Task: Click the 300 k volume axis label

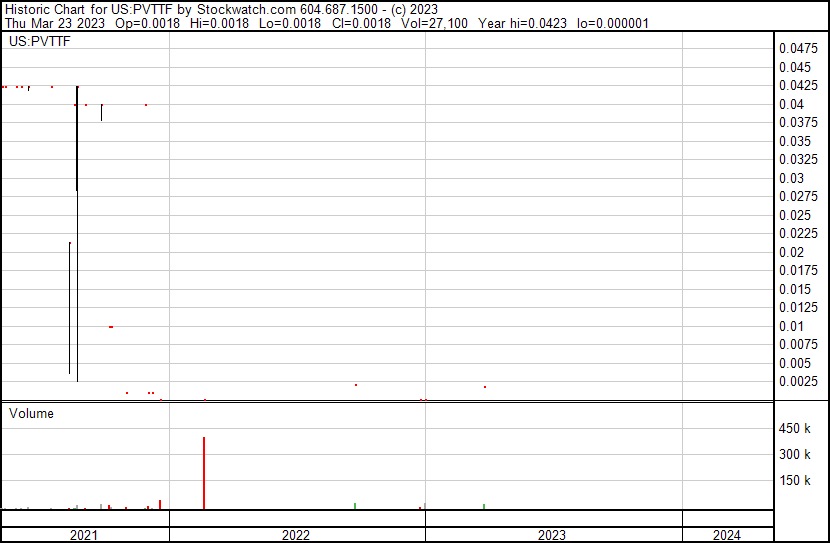Action: click(794, 455)
